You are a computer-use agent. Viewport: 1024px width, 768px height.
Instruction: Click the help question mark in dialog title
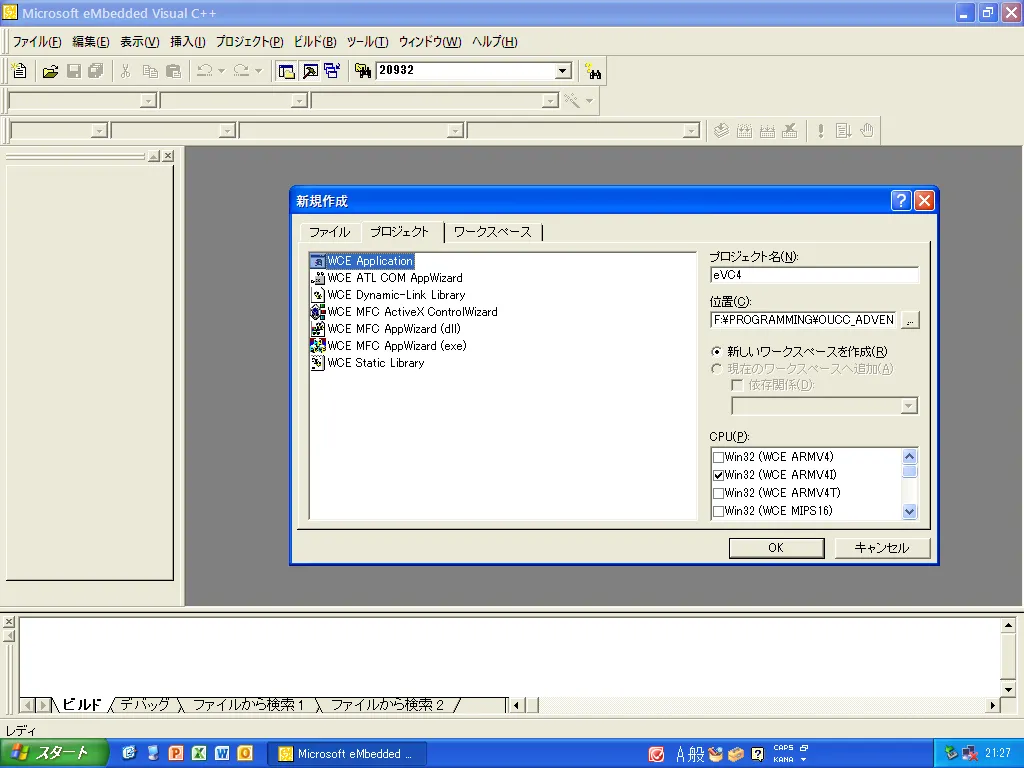pyautogui.click(x=901, y=200)
